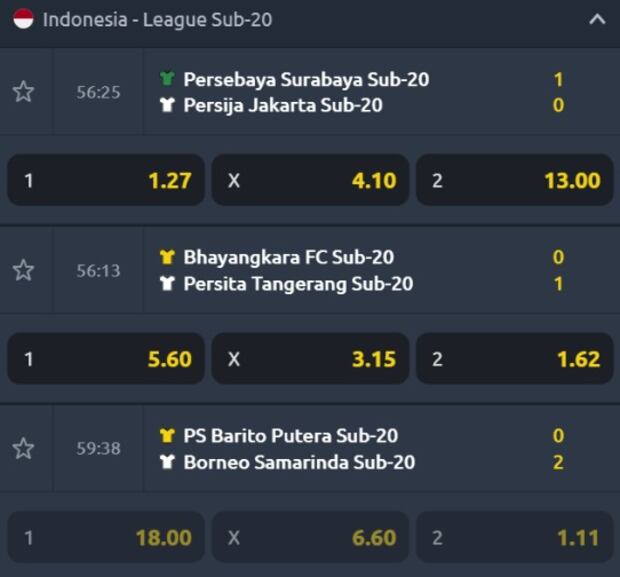The width and height of the screenshot is (620, 577).
Task: Select draw odds 3.15 for Bhayangkara match
Action: (310, 358)
